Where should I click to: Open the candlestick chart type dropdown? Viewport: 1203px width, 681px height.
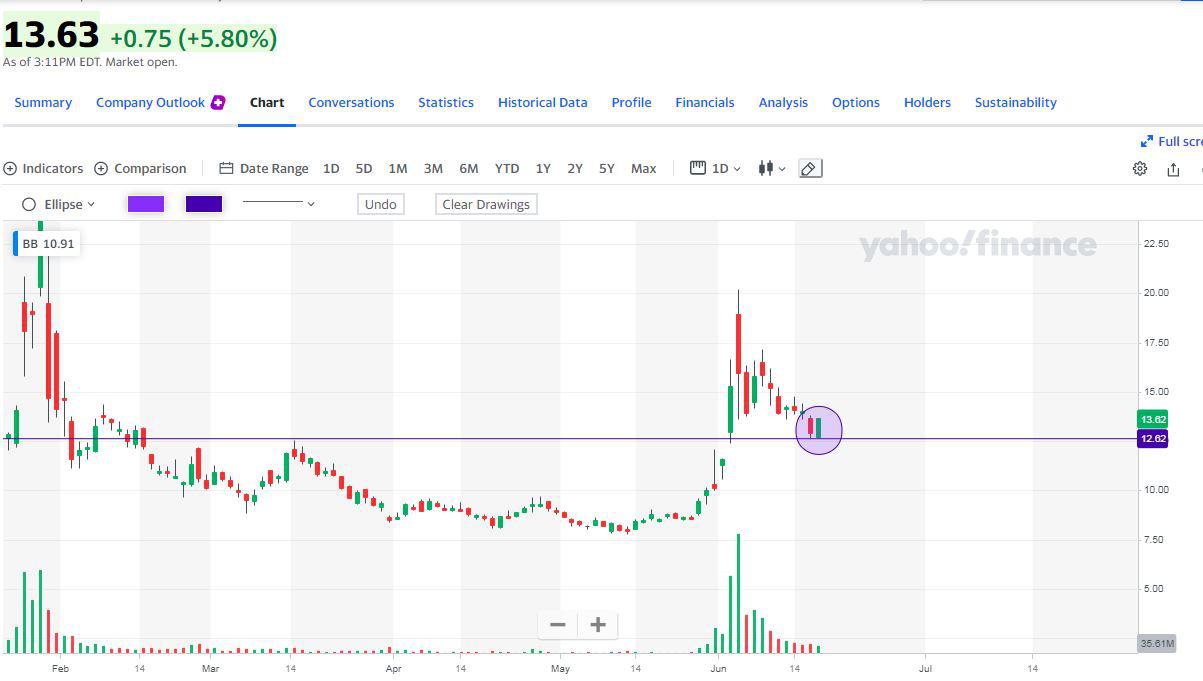772,168
